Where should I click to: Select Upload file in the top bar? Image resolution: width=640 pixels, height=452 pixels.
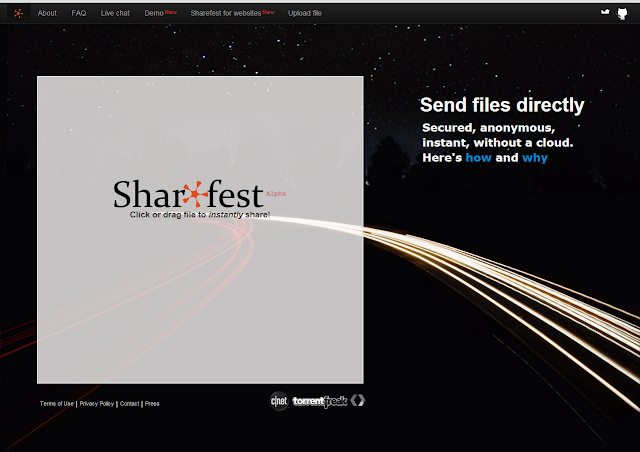click(305, 13)
